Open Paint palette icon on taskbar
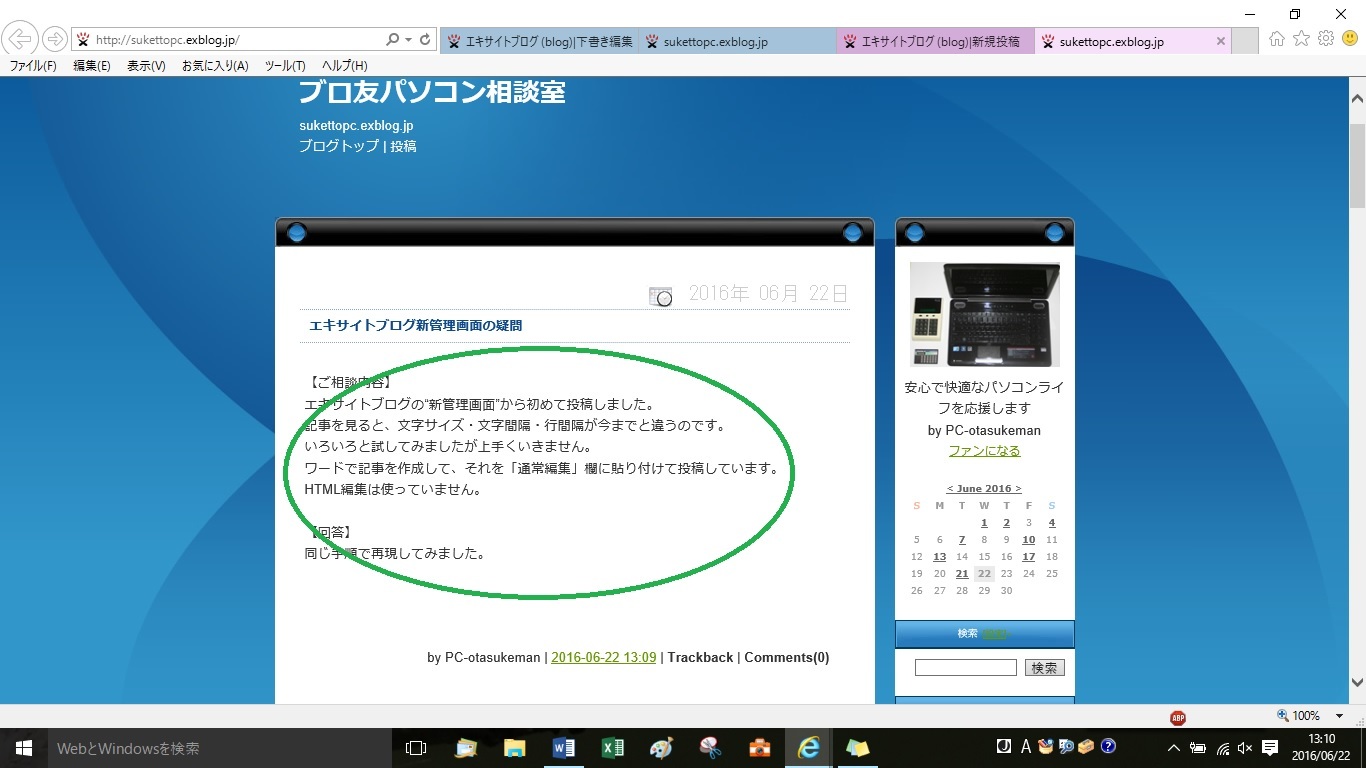This screenshot has width=1366, height=768. click(x=661, y=748)
